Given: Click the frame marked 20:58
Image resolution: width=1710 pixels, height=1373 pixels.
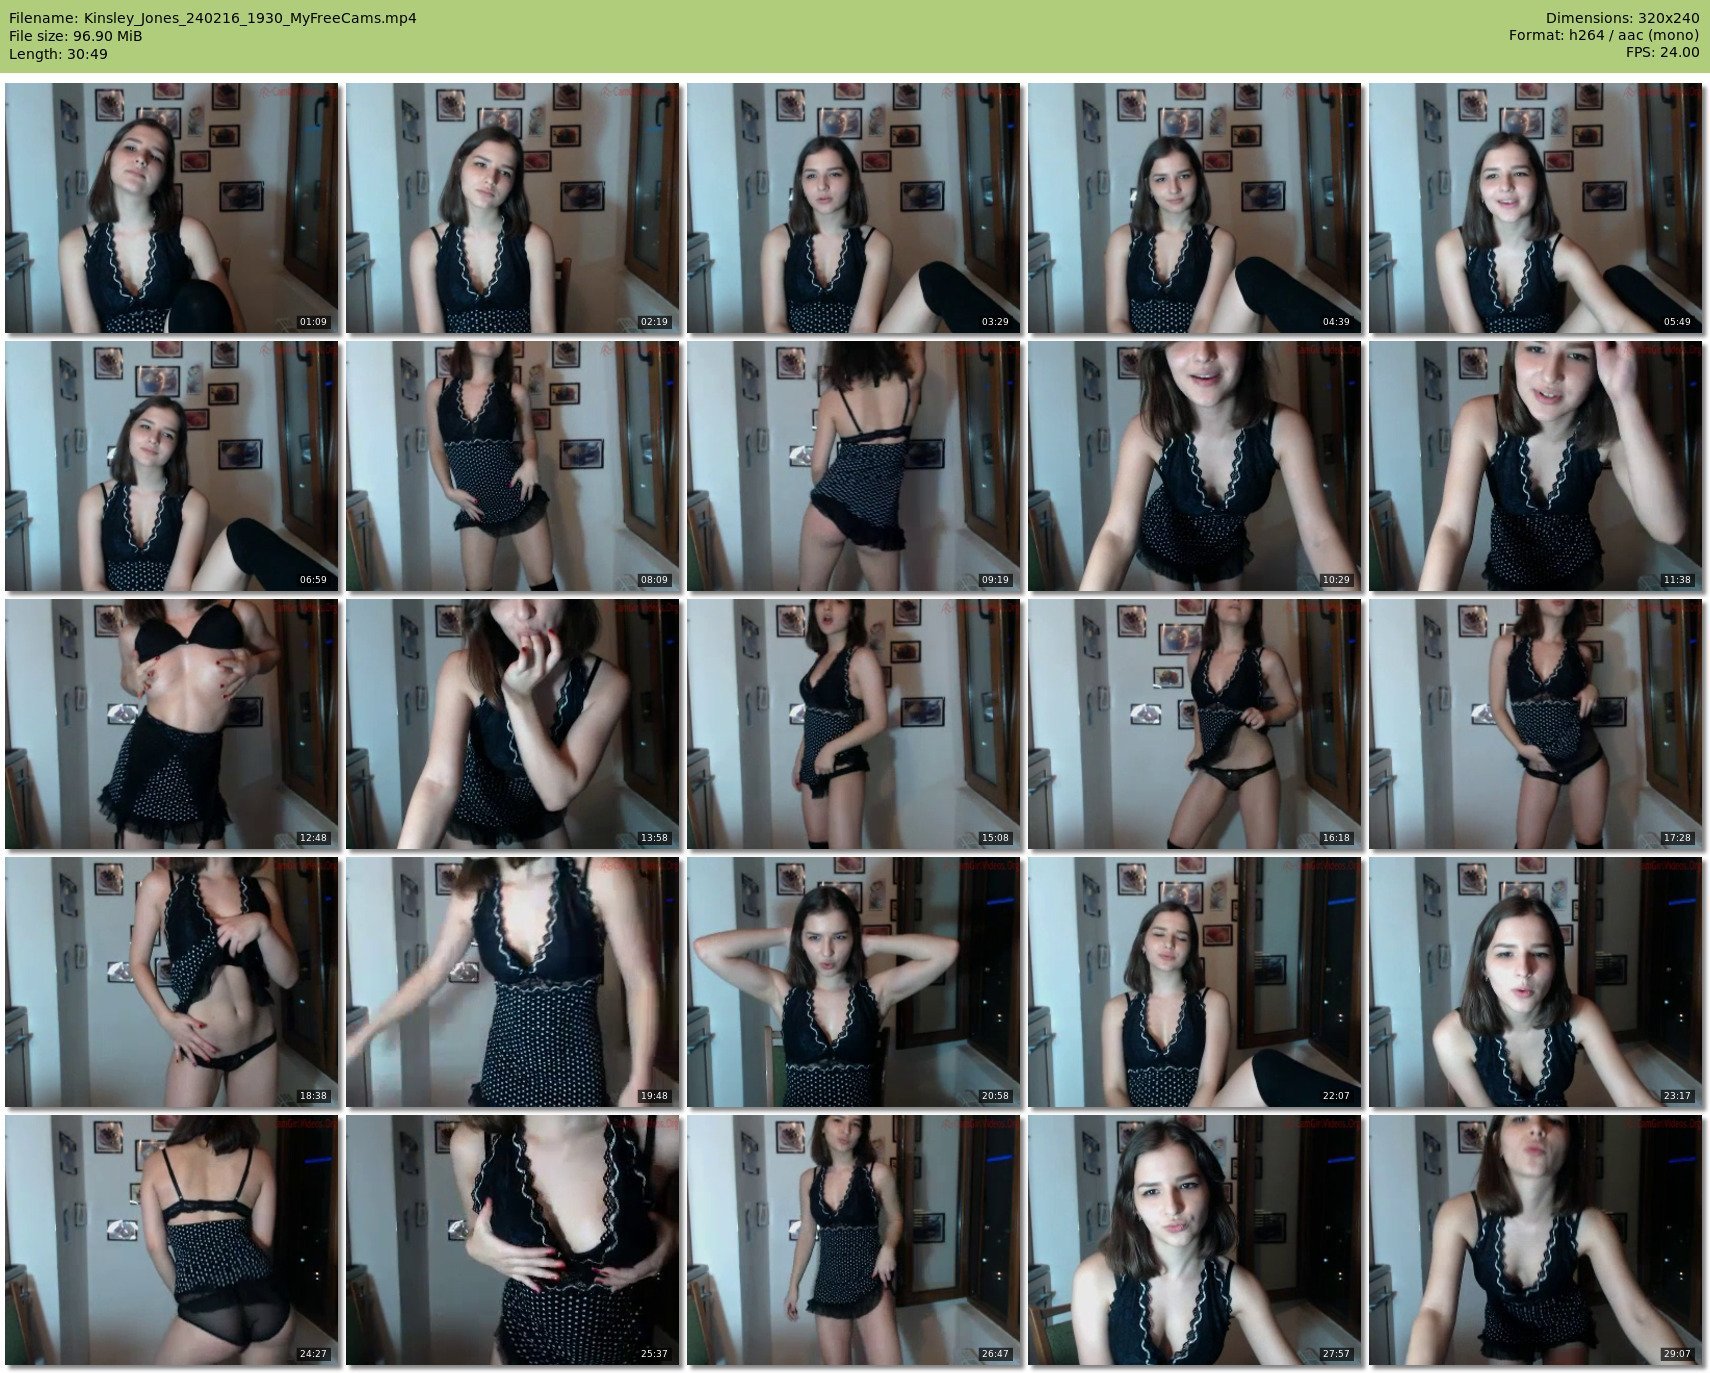Looking at the screenshot, I should 854,982.
